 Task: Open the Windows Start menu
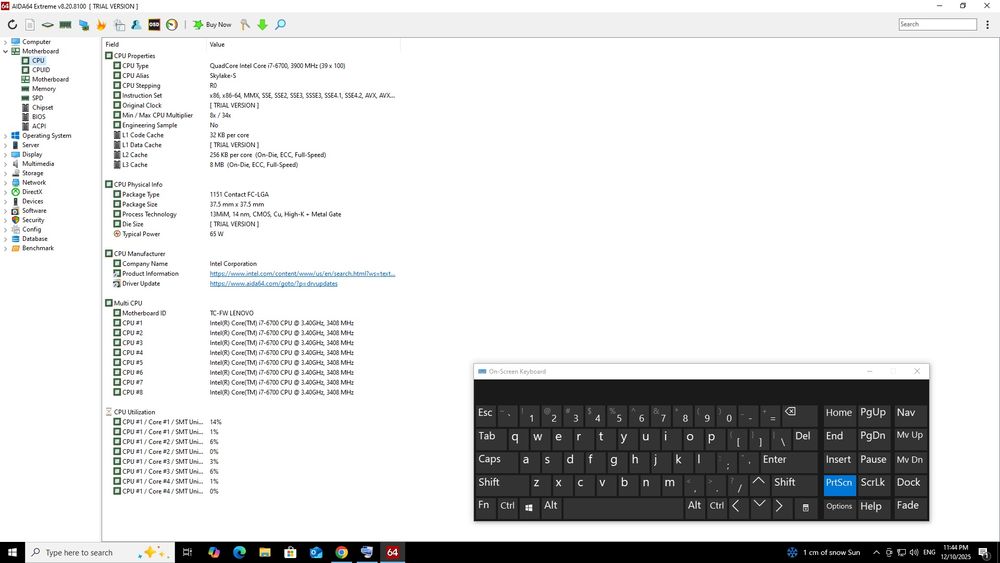pos(12,552)
